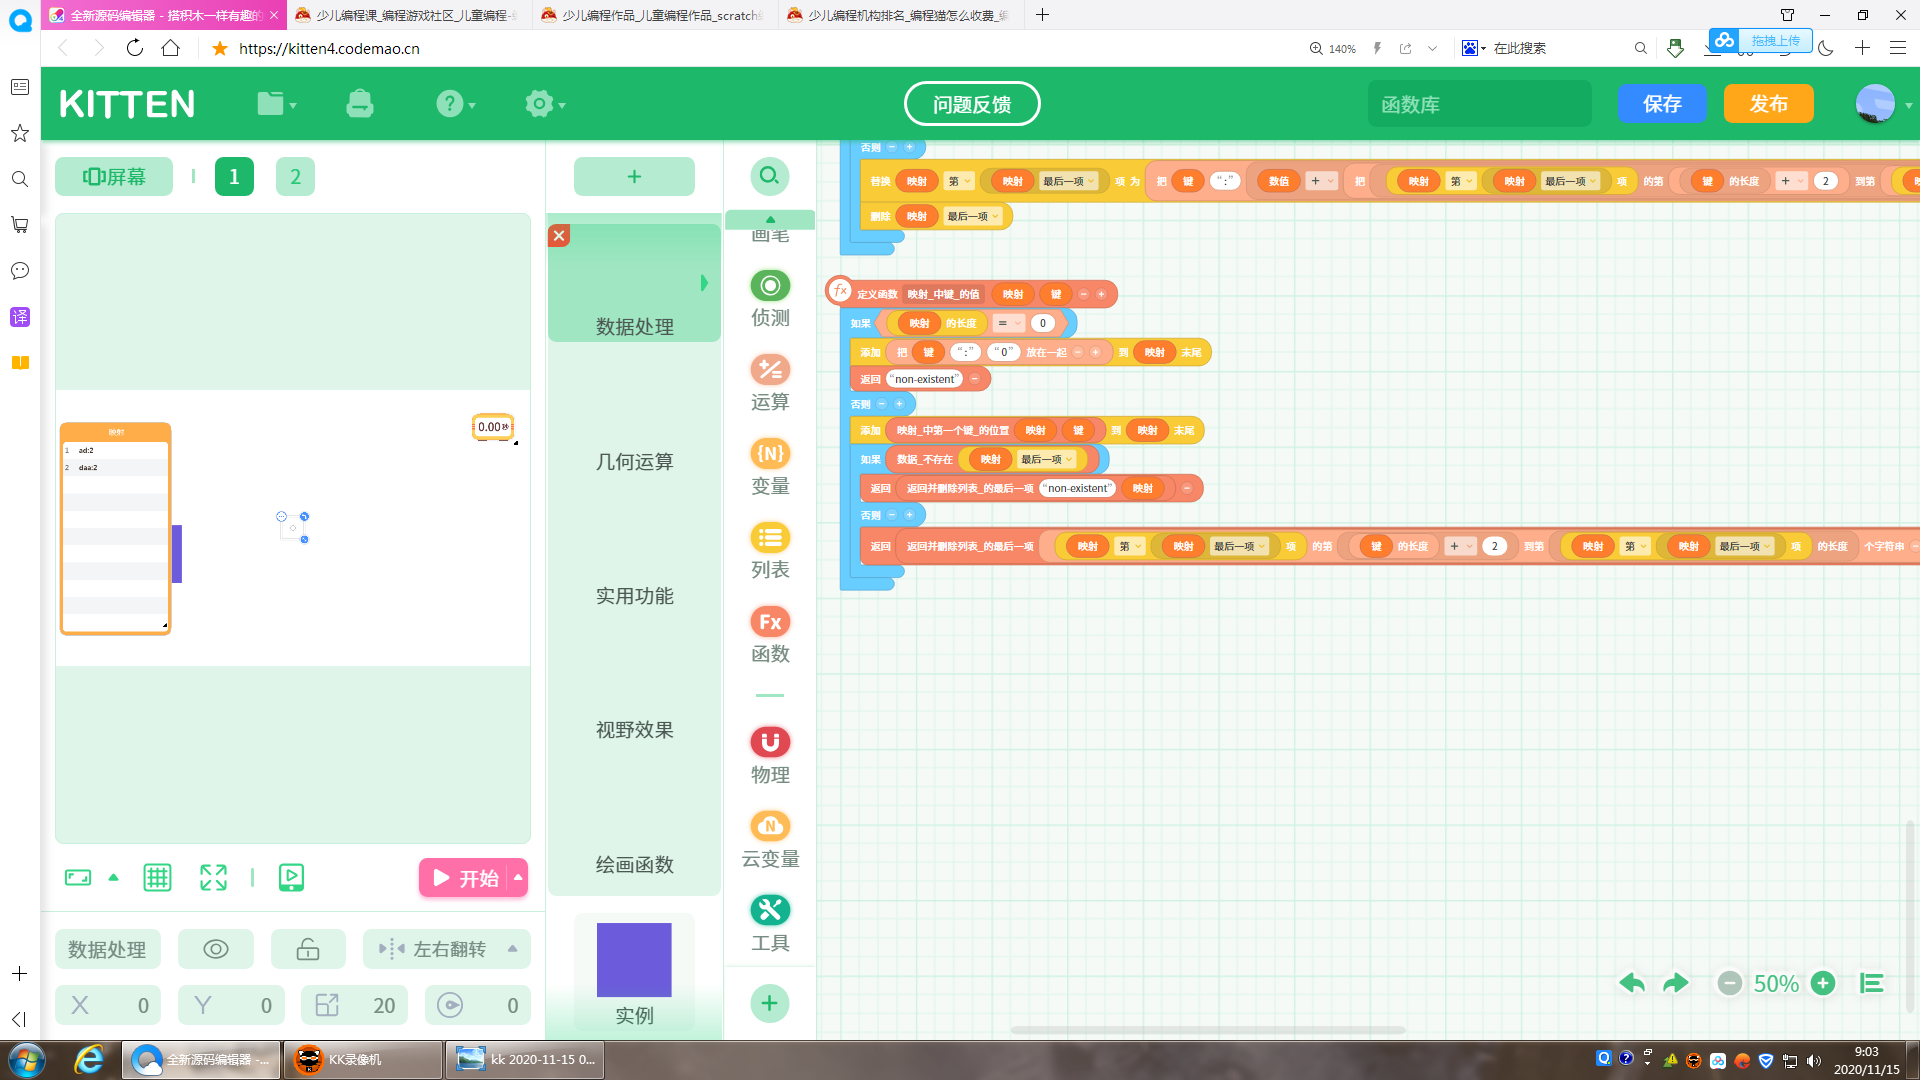Select the 运算 operators block category

pyautogui.click(x=770, y=383)
